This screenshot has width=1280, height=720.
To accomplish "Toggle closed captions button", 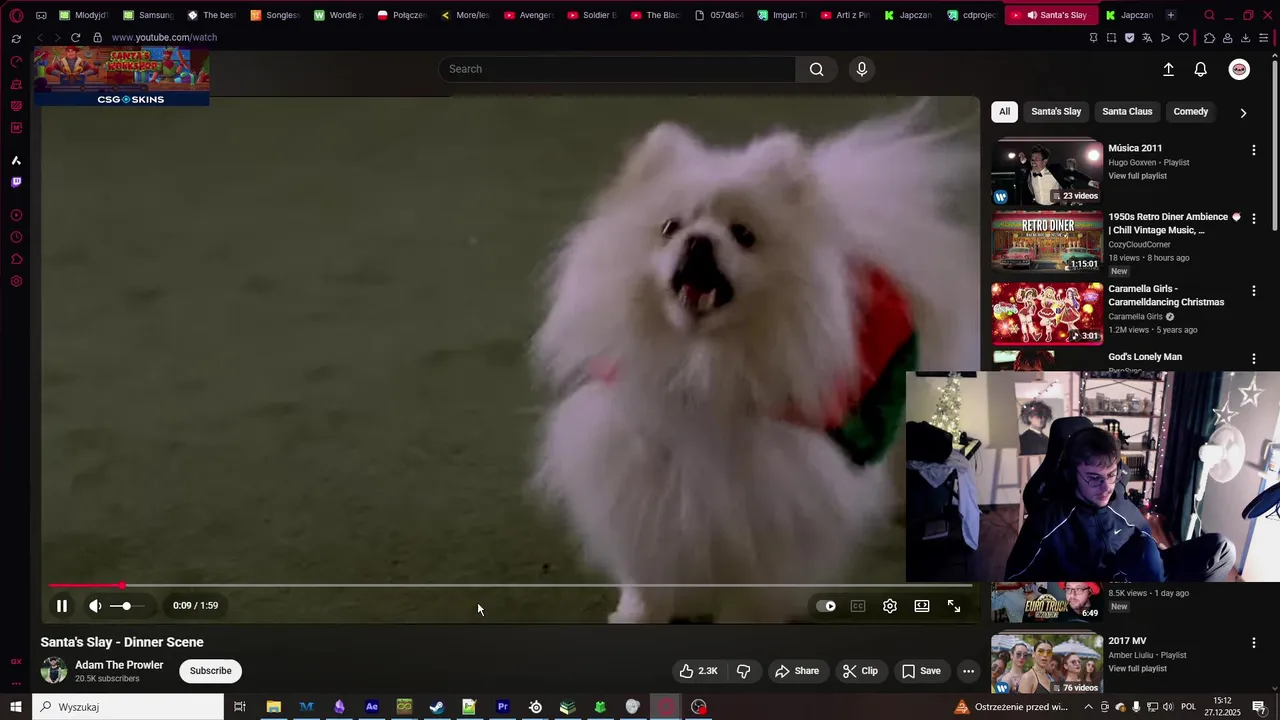I will (x=858, y=606).
